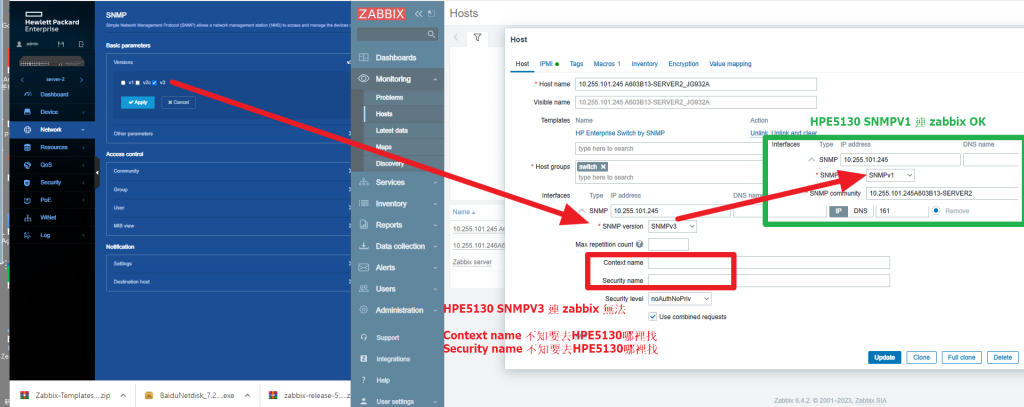This screenshot has height=407, width=1024.
Task: Expand the Community access control row
Action: pyautogui.click(x=228, y=171)
